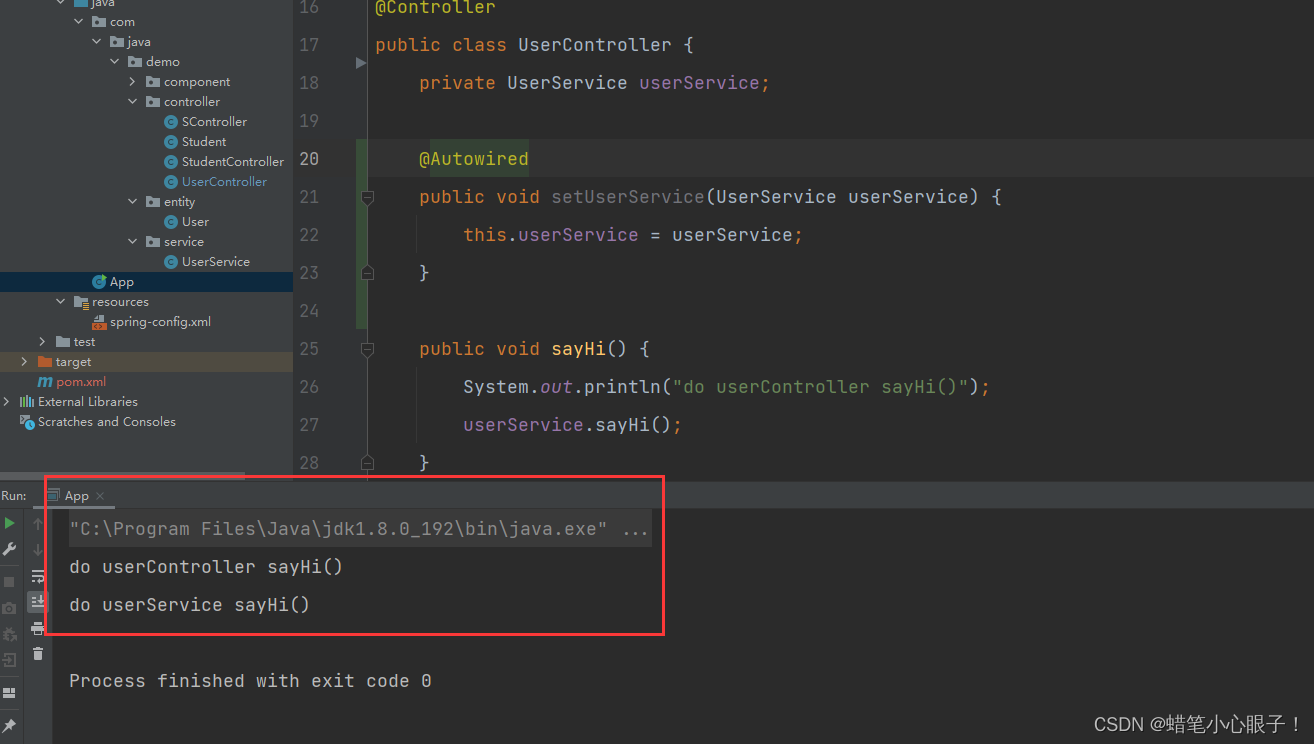Expand the target folder
This screenshot has width=1314, height=744.
click(24, 362)
